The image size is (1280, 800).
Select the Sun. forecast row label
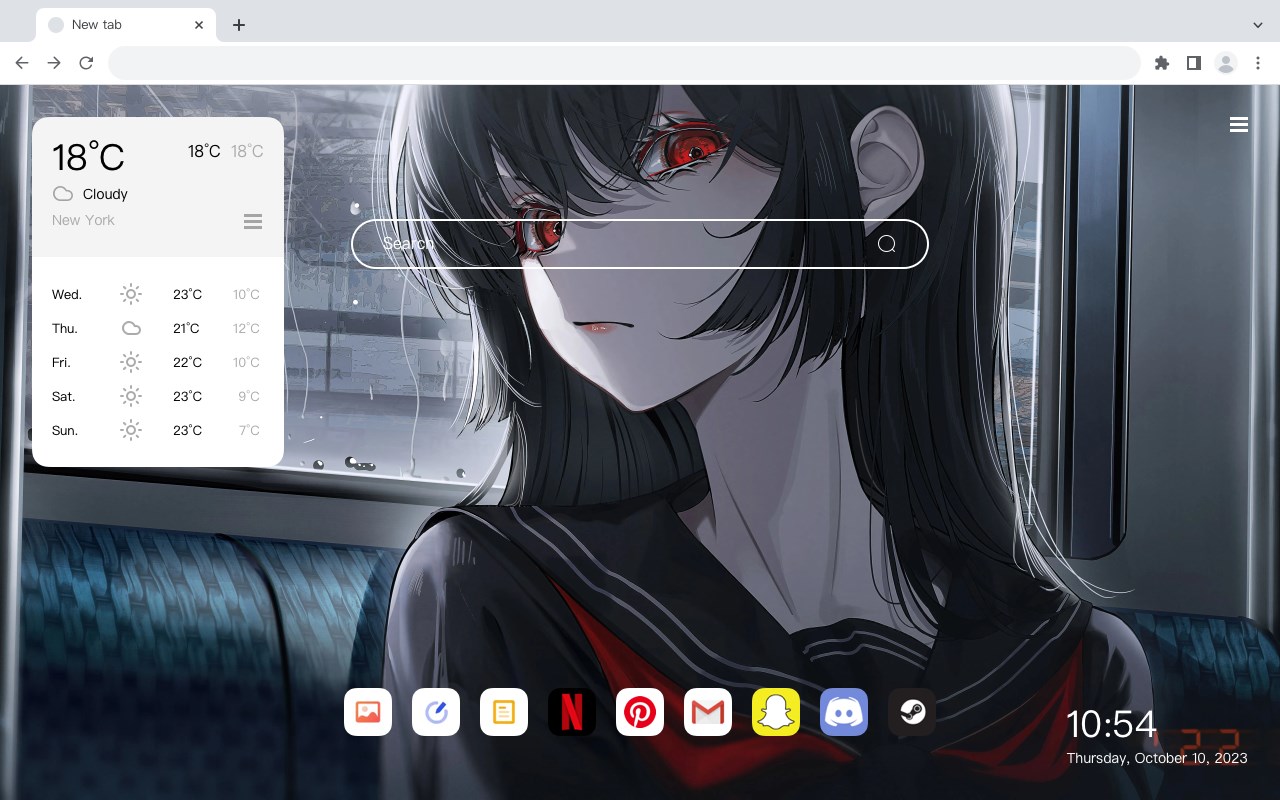point(65,430)
